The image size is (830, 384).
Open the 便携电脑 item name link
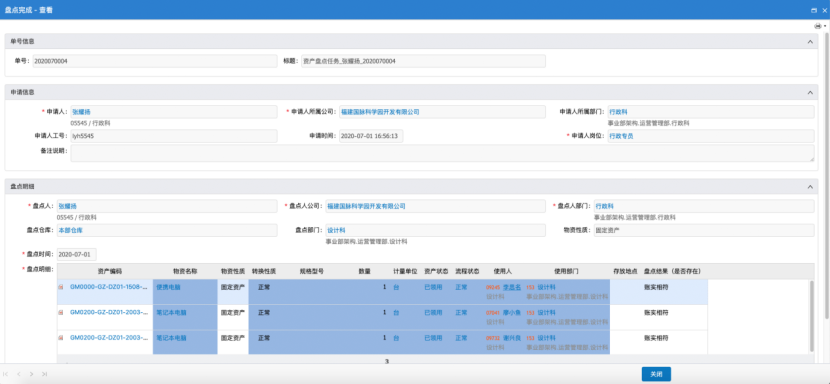pyautogui.click(x=169, y=287)
